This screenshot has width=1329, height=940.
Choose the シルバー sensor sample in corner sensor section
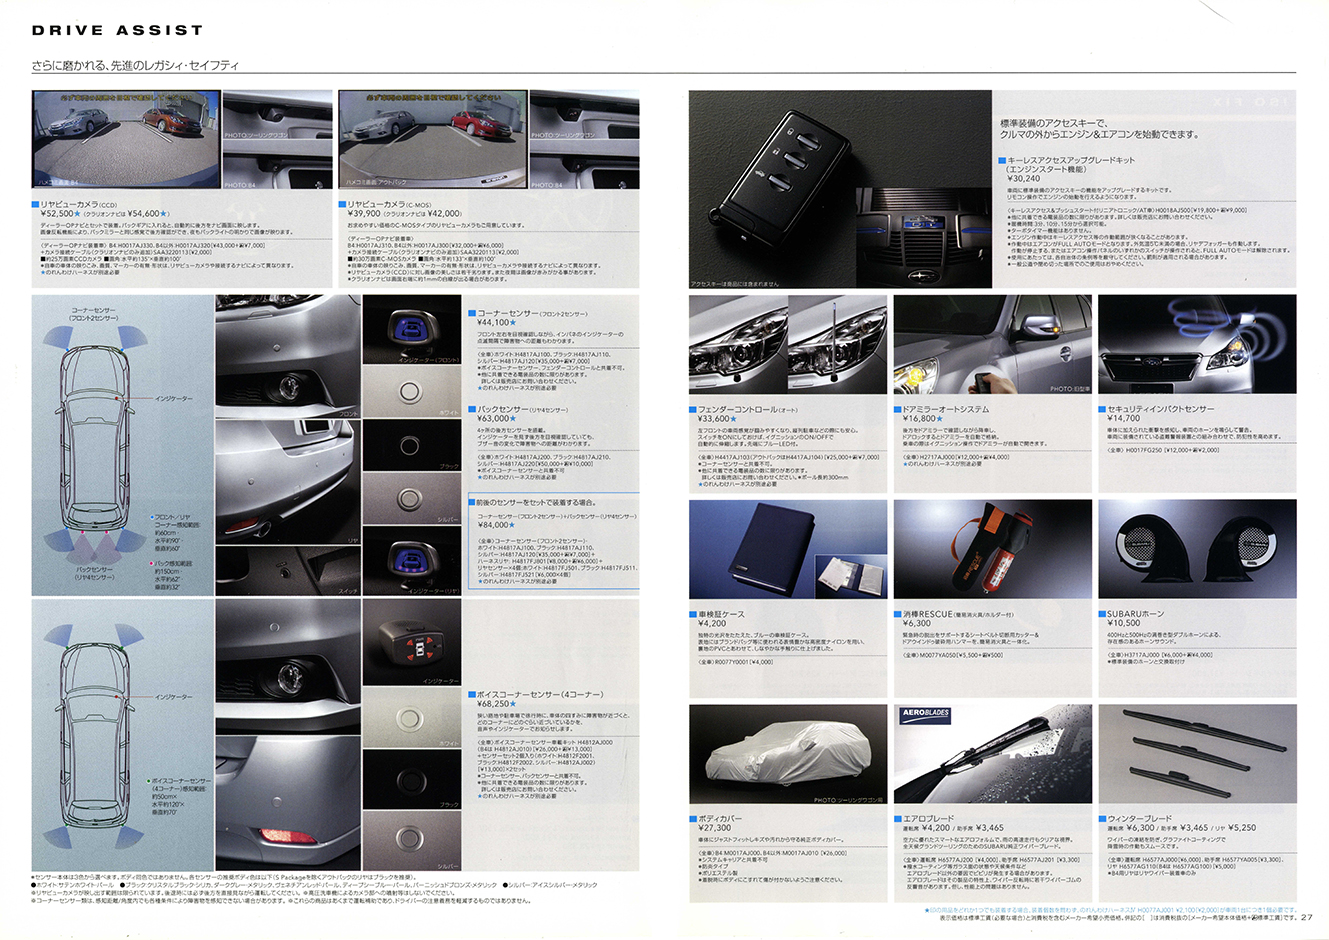click(x=412, y=498)
